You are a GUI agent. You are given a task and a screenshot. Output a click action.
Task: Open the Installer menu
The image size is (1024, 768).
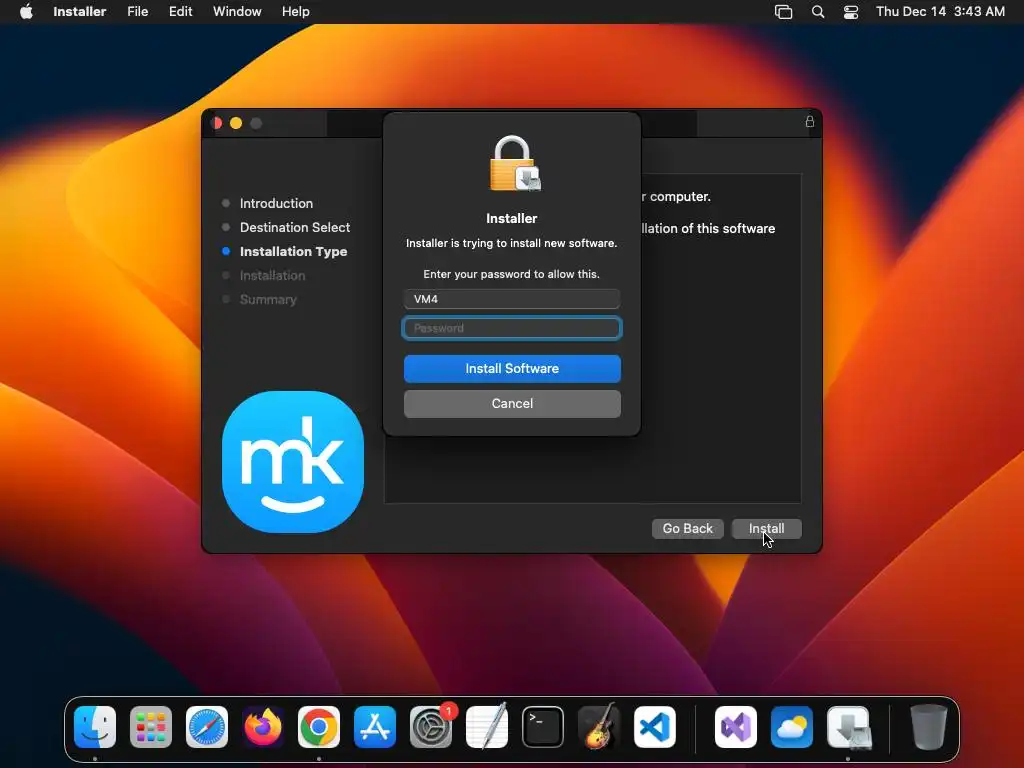pos(80,12)
